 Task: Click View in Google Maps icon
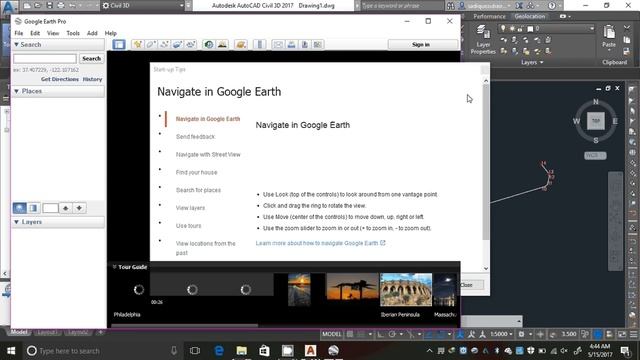(318, 44)
